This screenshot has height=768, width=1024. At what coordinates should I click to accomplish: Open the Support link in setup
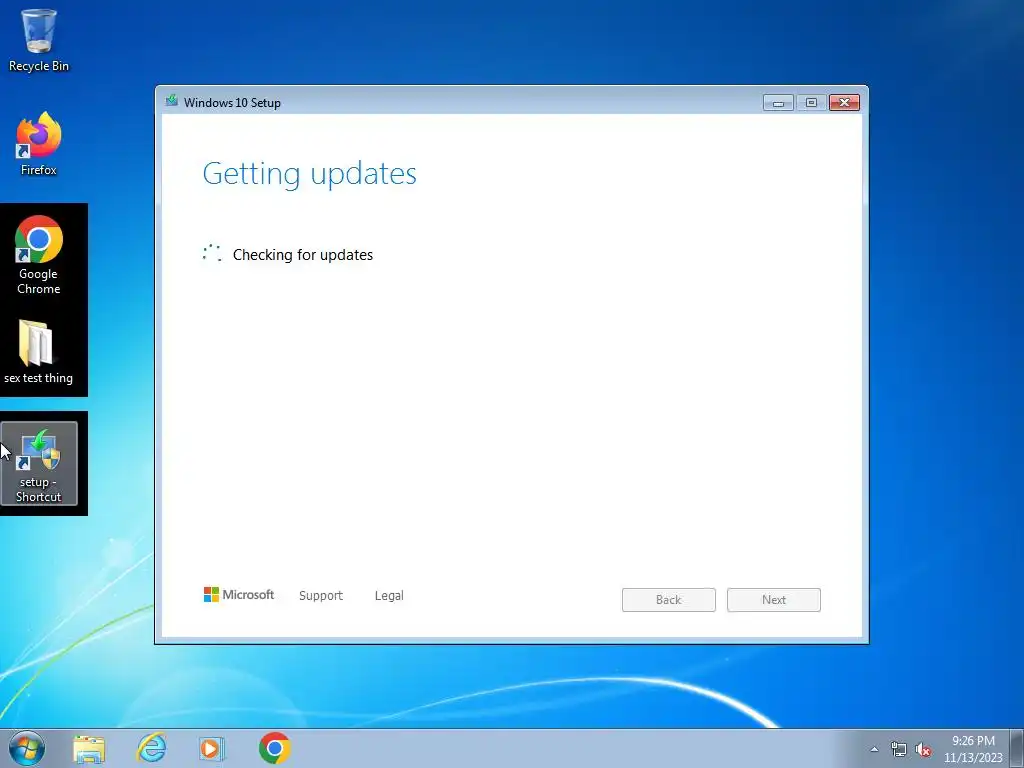[321, 596]
